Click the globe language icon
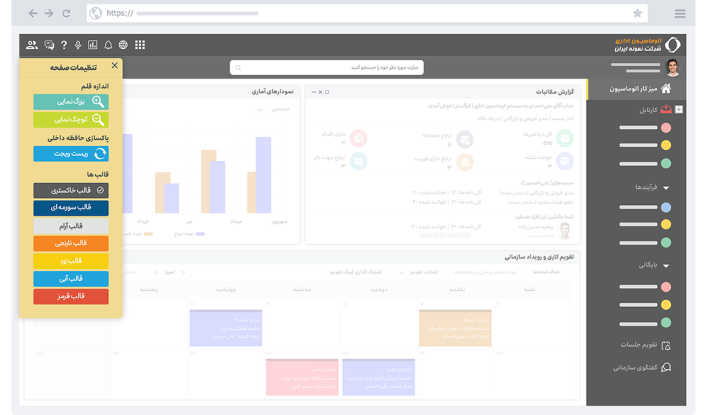 click(123, 45)
